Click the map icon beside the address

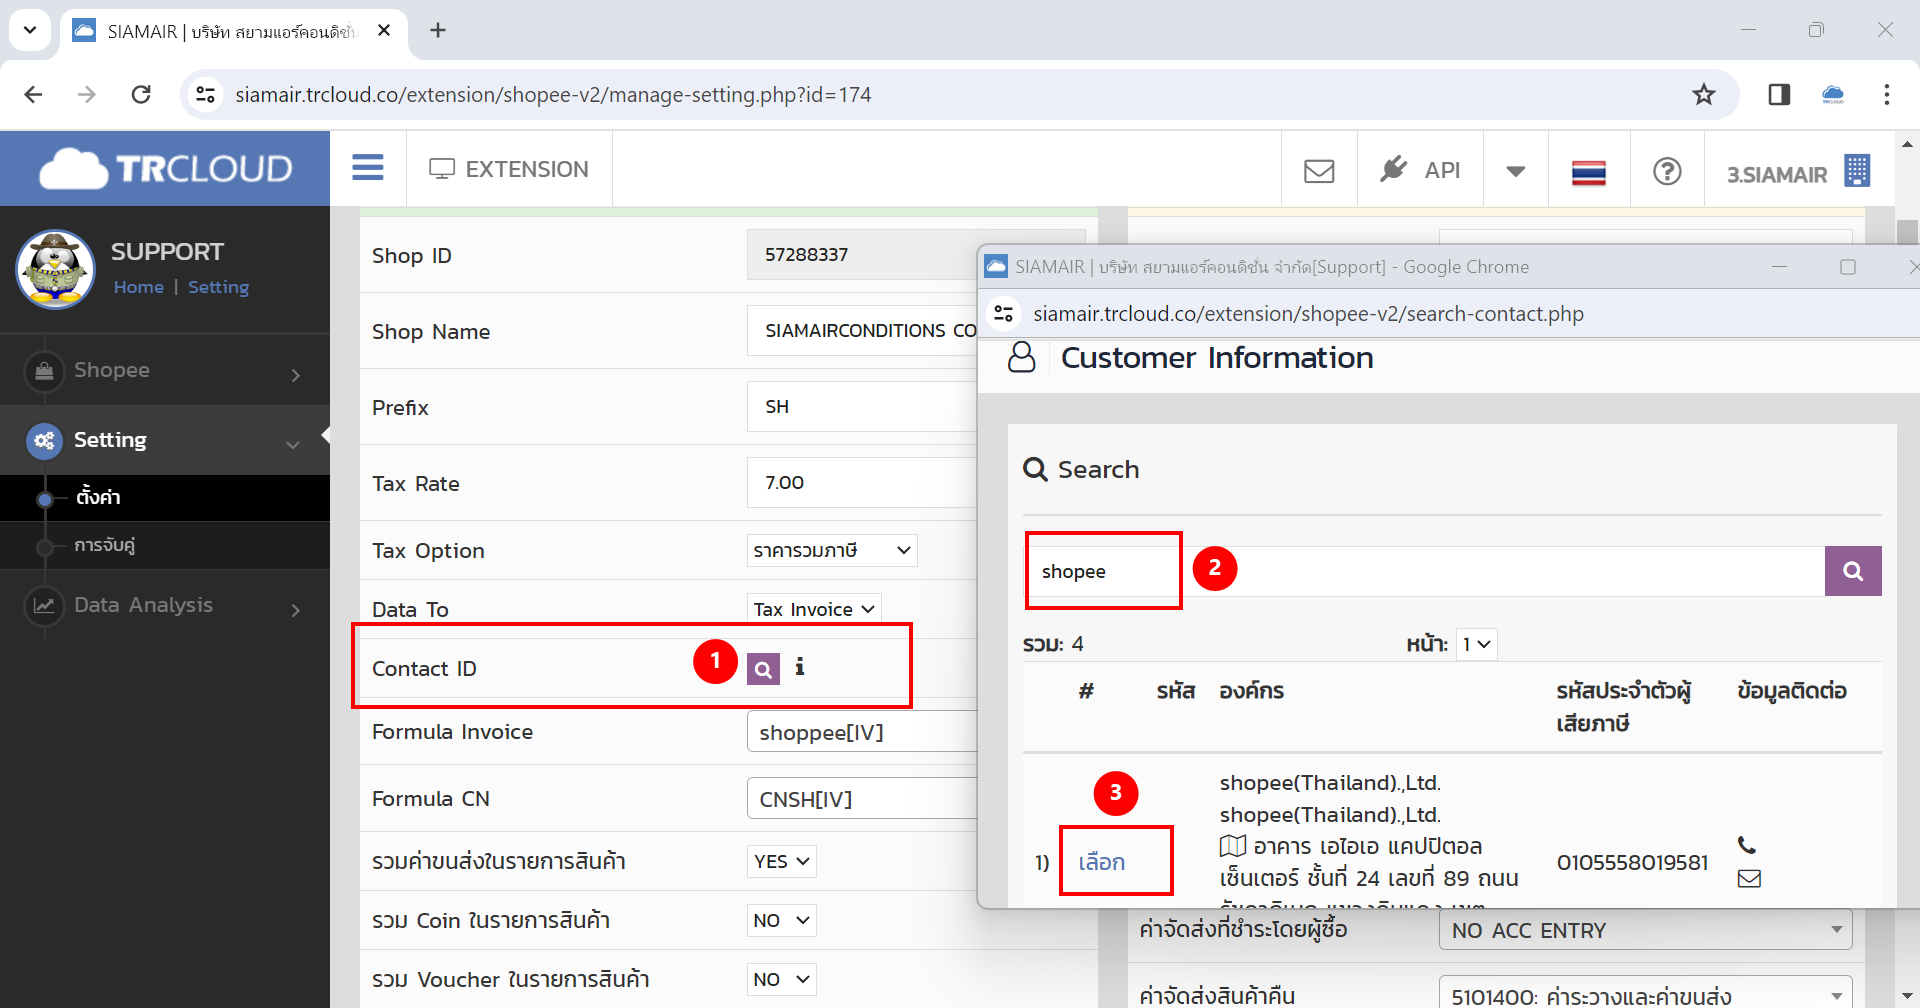[x=1233, y=846]
